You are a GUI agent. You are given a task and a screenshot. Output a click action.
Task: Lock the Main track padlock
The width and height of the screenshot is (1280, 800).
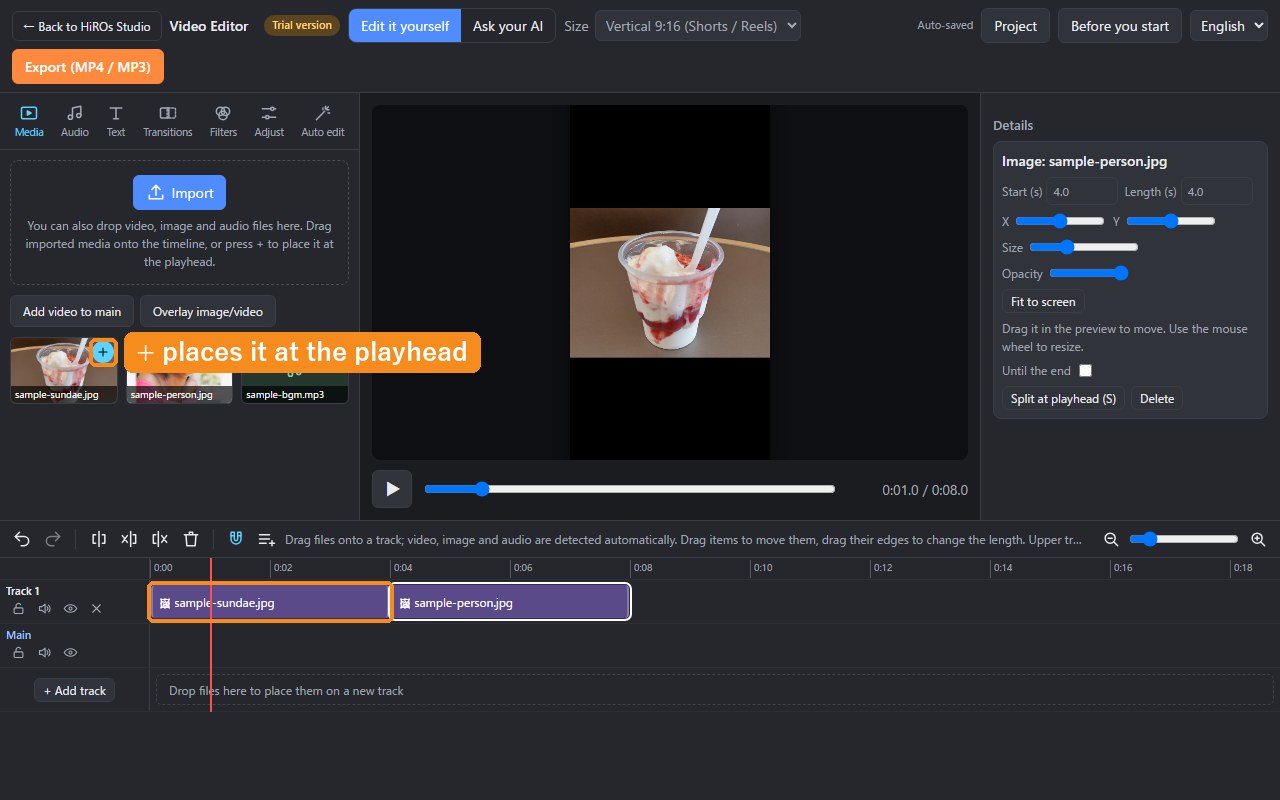click(x=18, y=652)
